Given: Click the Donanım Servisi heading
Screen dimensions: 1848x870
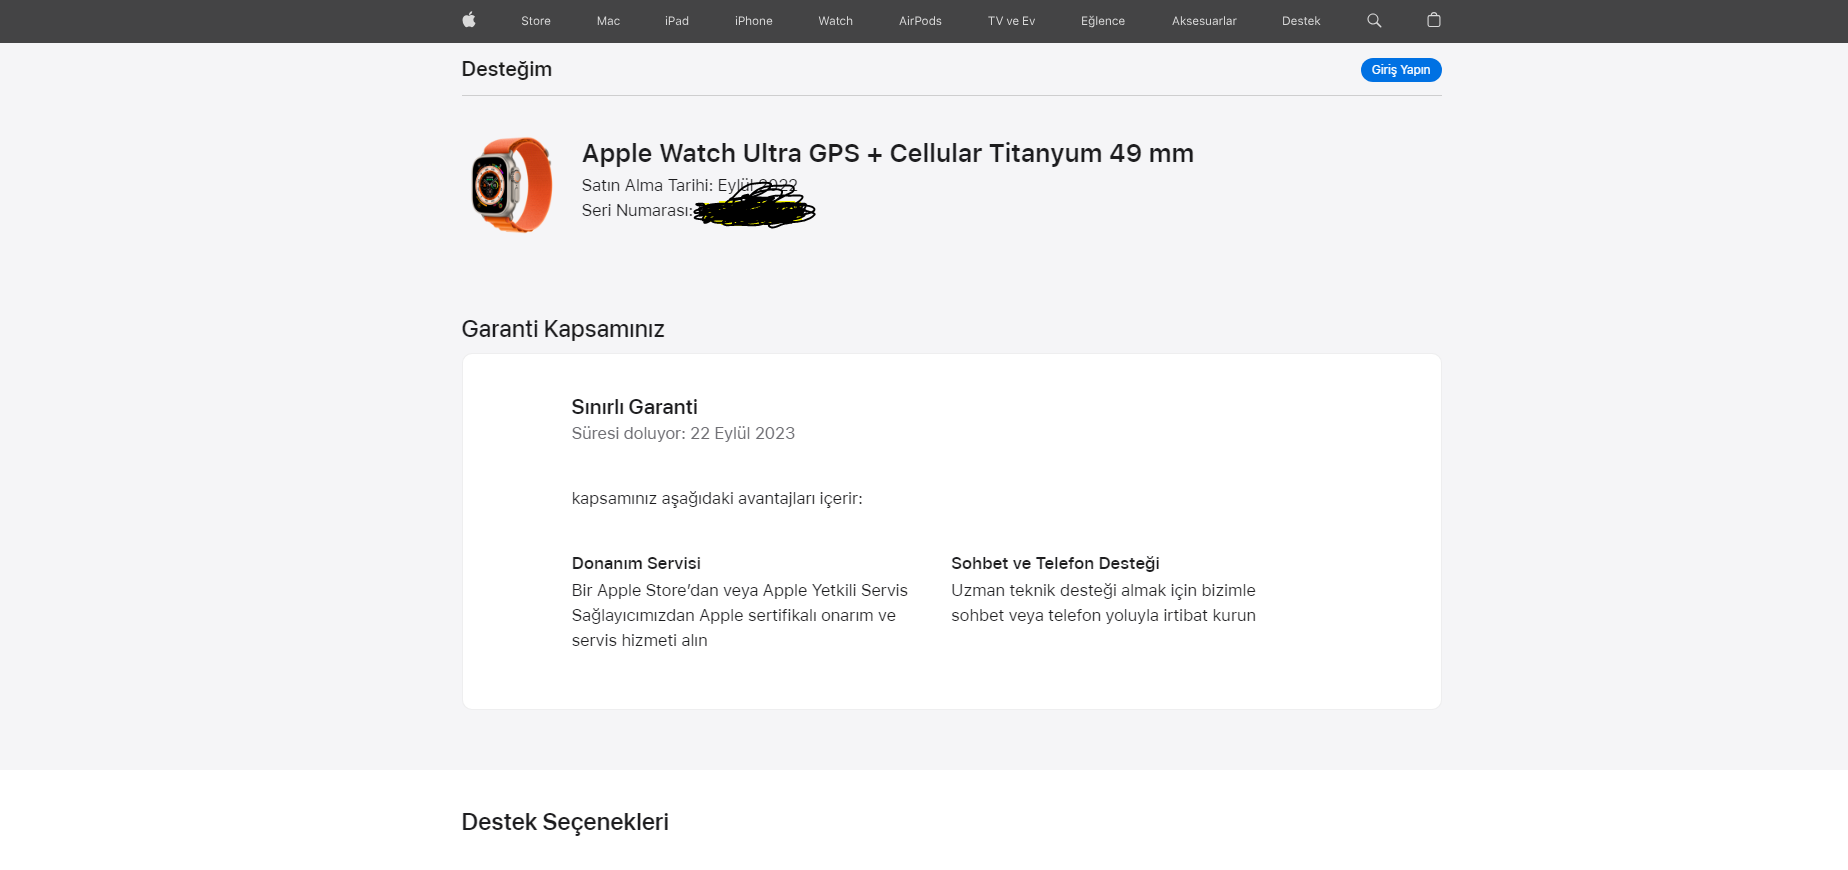Looking at the screenshot, I should point(636,563).
